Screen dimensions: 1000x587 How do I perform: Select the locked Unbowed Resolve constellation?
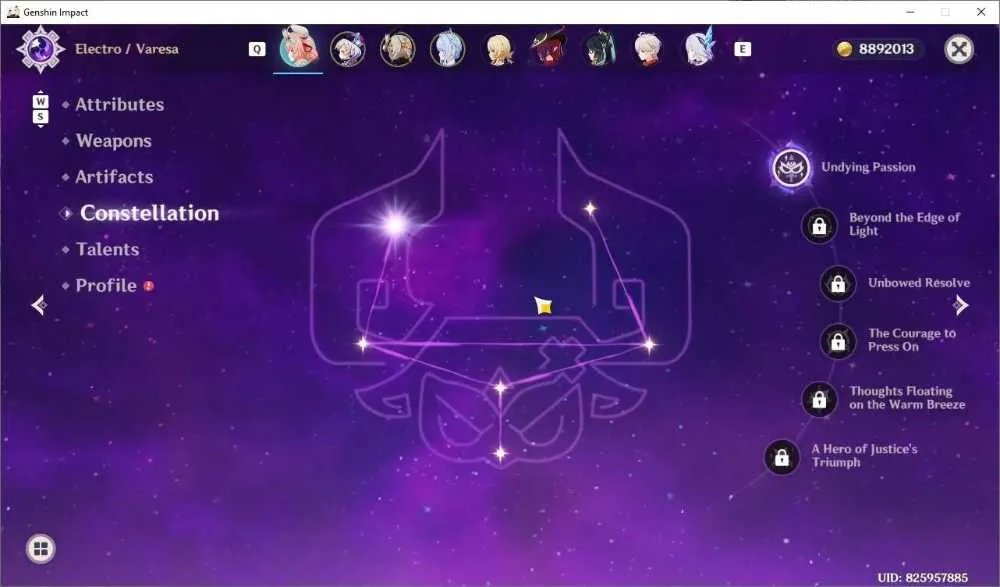coord(838,283)
